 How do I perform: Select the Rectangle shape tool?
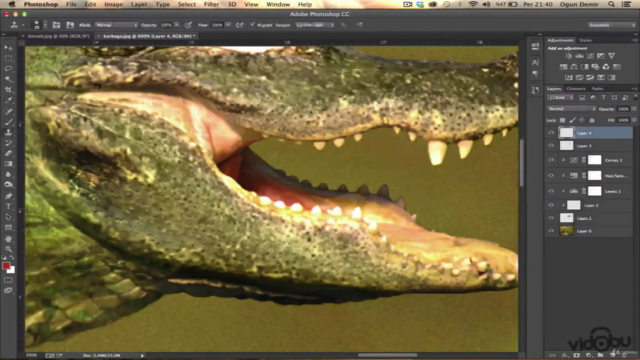pos(8,228)
